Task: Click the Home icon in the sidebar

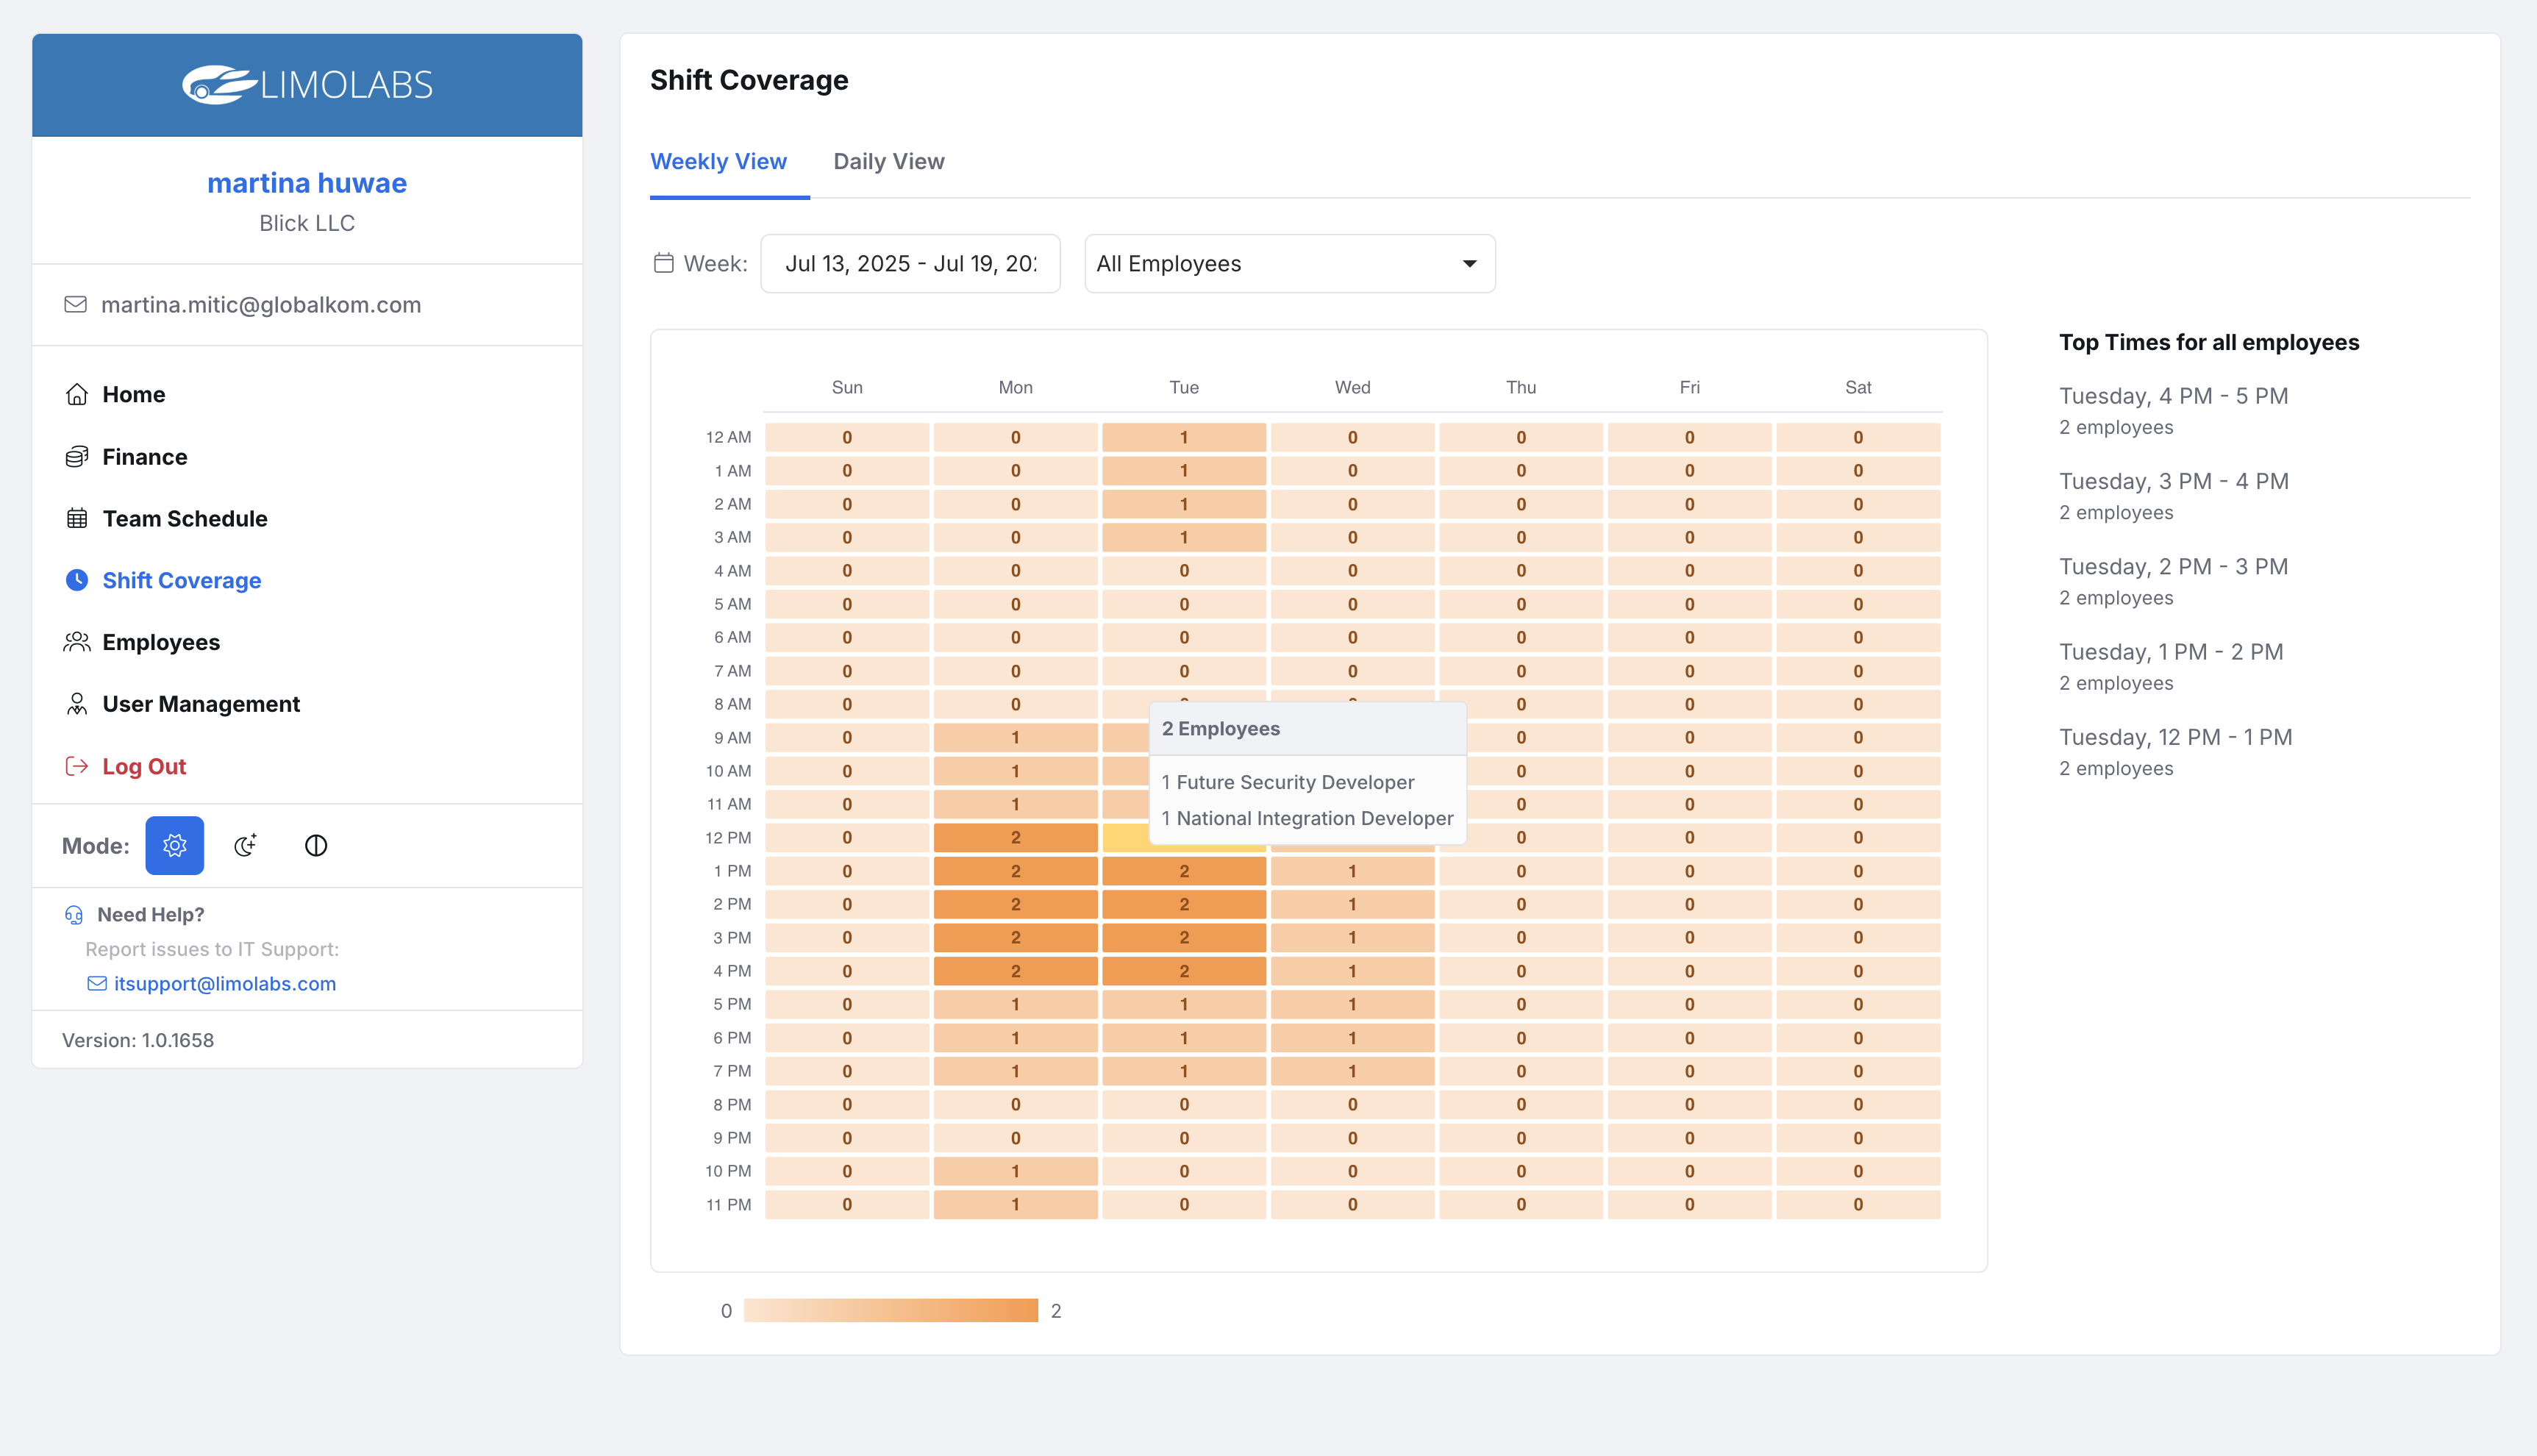Action: 77,394
